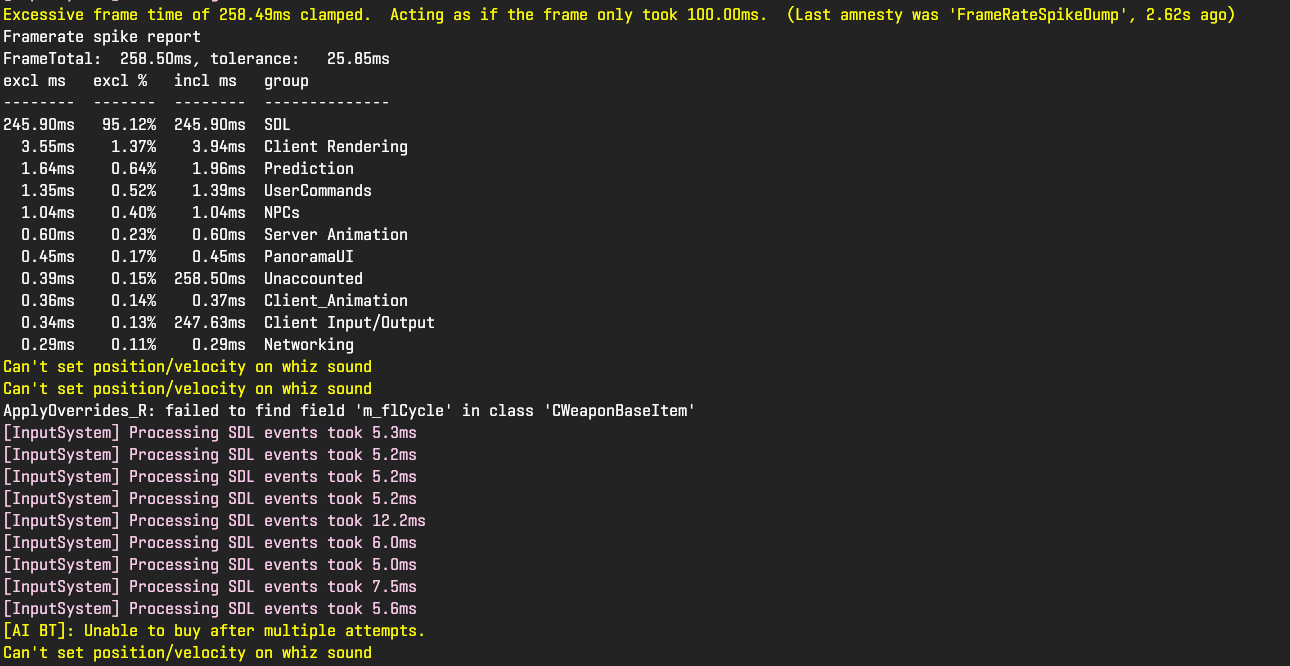Viewport: 1290px width, 666px height.
Task: Click the Server Animation group entry
Action: (335, 235)
